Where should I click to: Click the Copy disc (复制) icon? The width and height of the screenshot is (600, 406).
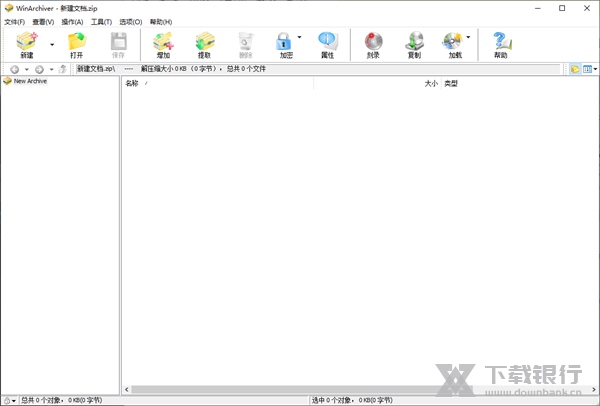pos(414,42)
